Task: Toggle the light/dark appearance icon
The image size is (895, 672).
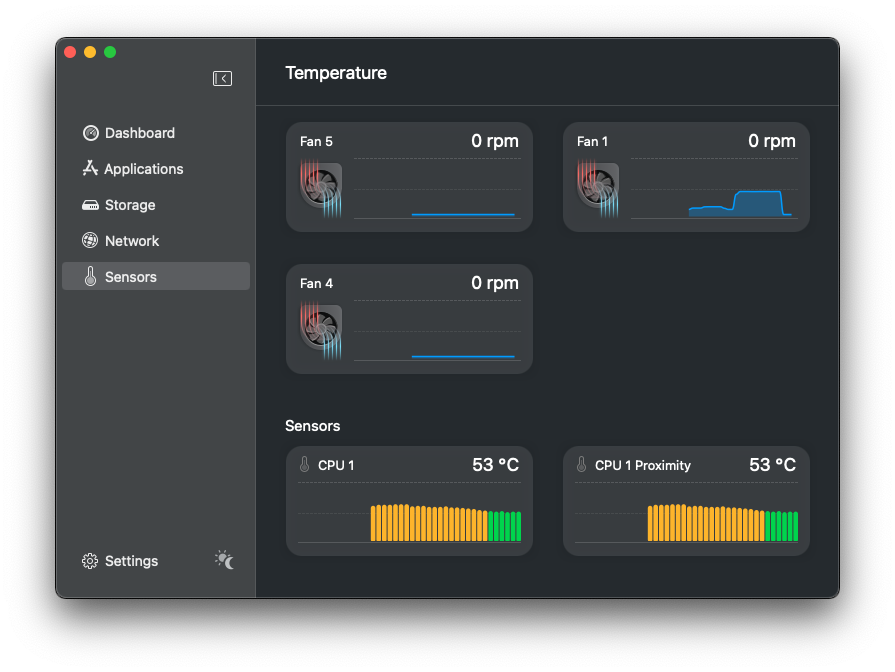Action: tap(225, 560)
